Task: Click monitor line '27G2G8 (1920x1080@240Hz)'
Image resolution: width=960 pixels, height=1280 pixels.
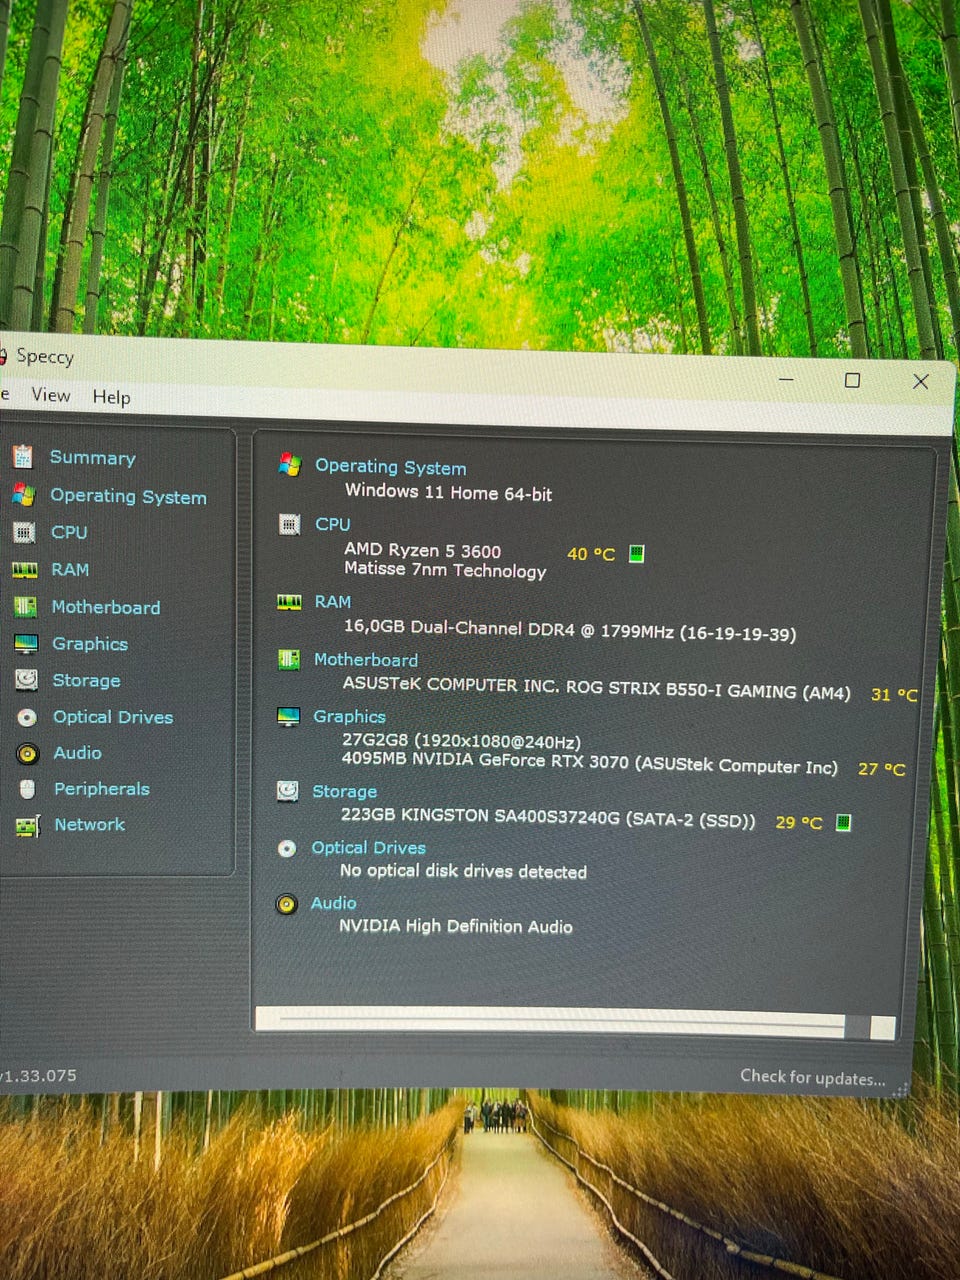Action: pyautogui.click(x=461, y=741)
